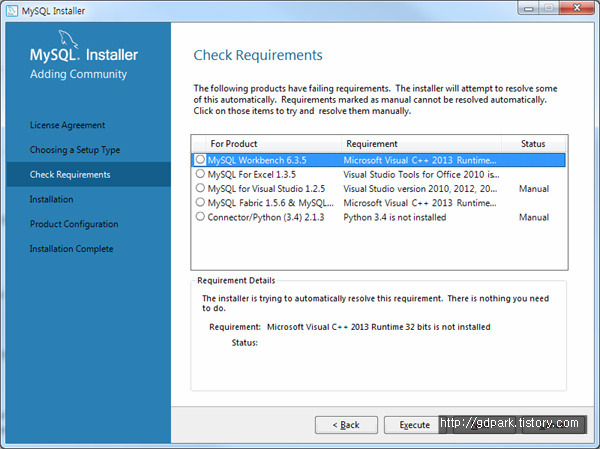Select the Connector/Python (3.4) 2.1.3 radio button
600x449 pixels.
(200, 216)
